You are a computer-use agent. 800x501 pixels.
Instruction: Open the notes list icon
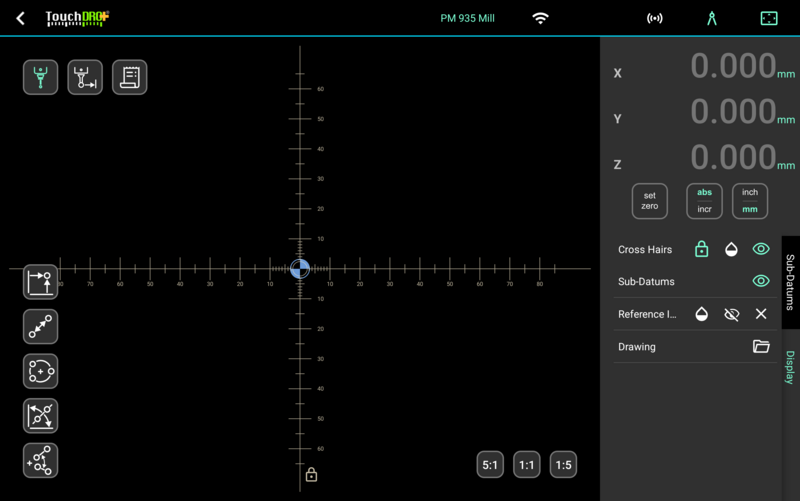(130, 77)
